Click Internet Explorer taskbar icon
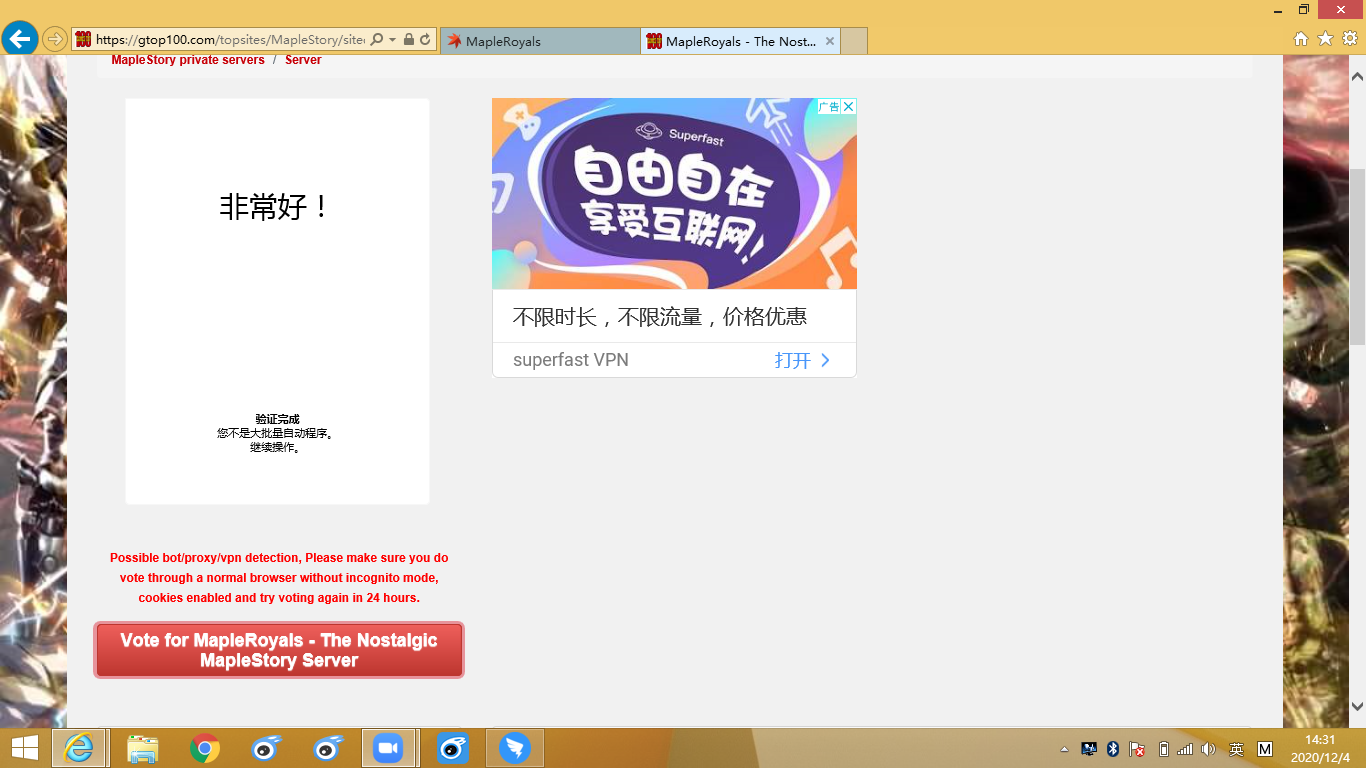Image resolution: width=1366 pixels, height=768 pixels. (78, 748)
